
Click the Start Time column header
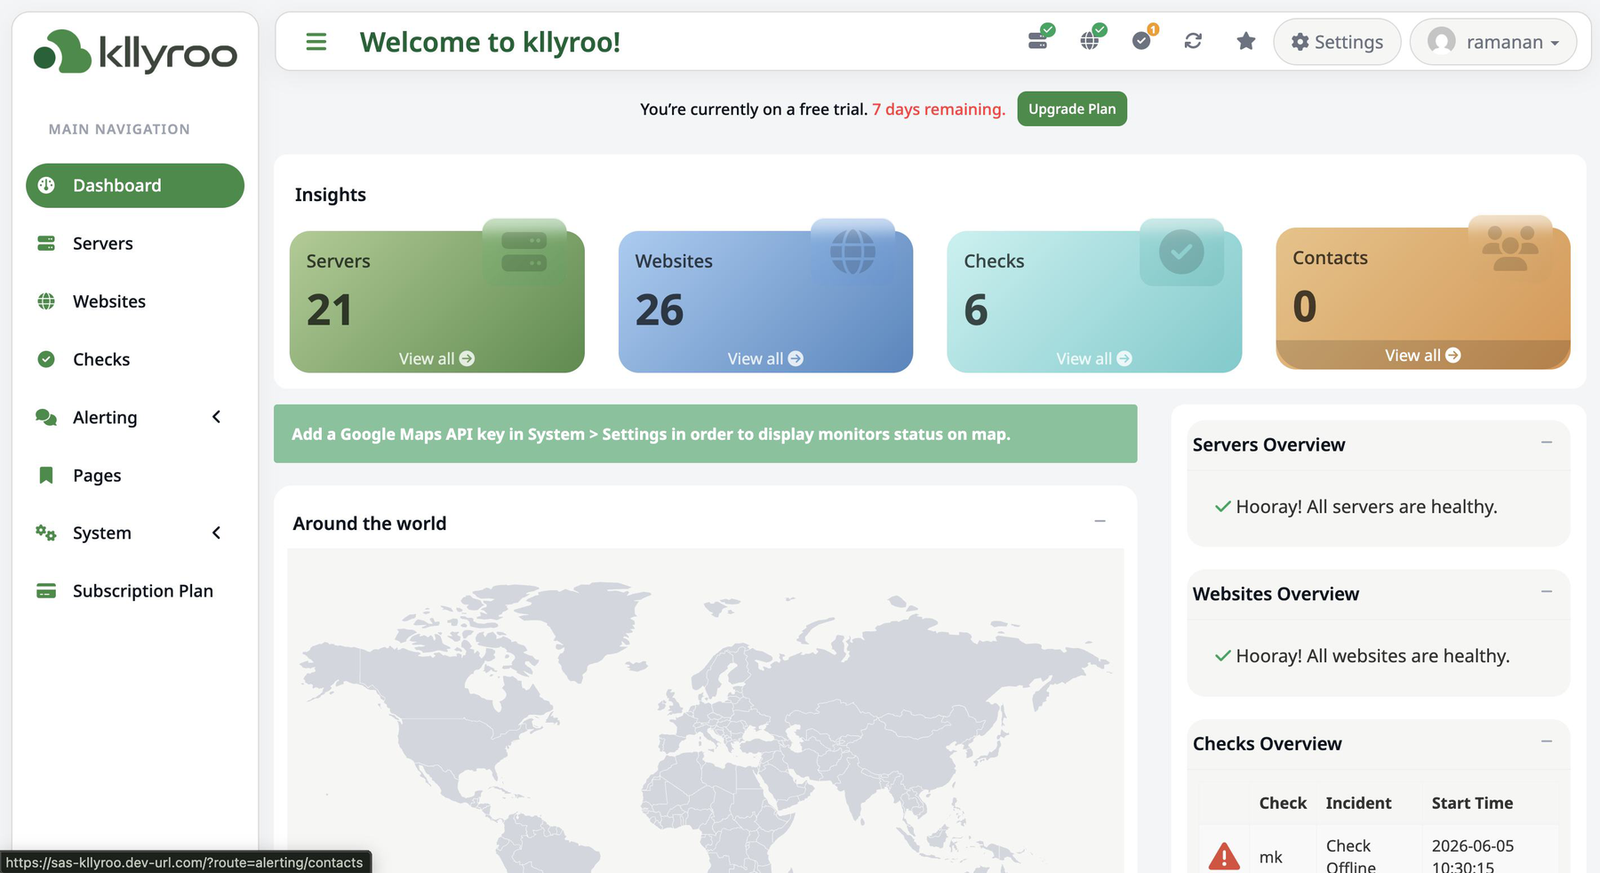pos(1472,803)
